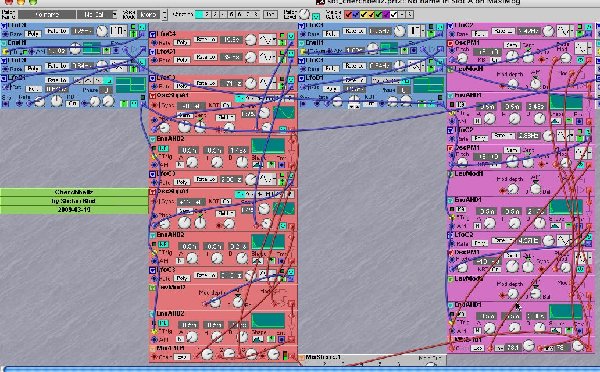Toggle first yellow visible cables checkbox
This screenshot has width=600, height=372.
(x=364, y=15)
